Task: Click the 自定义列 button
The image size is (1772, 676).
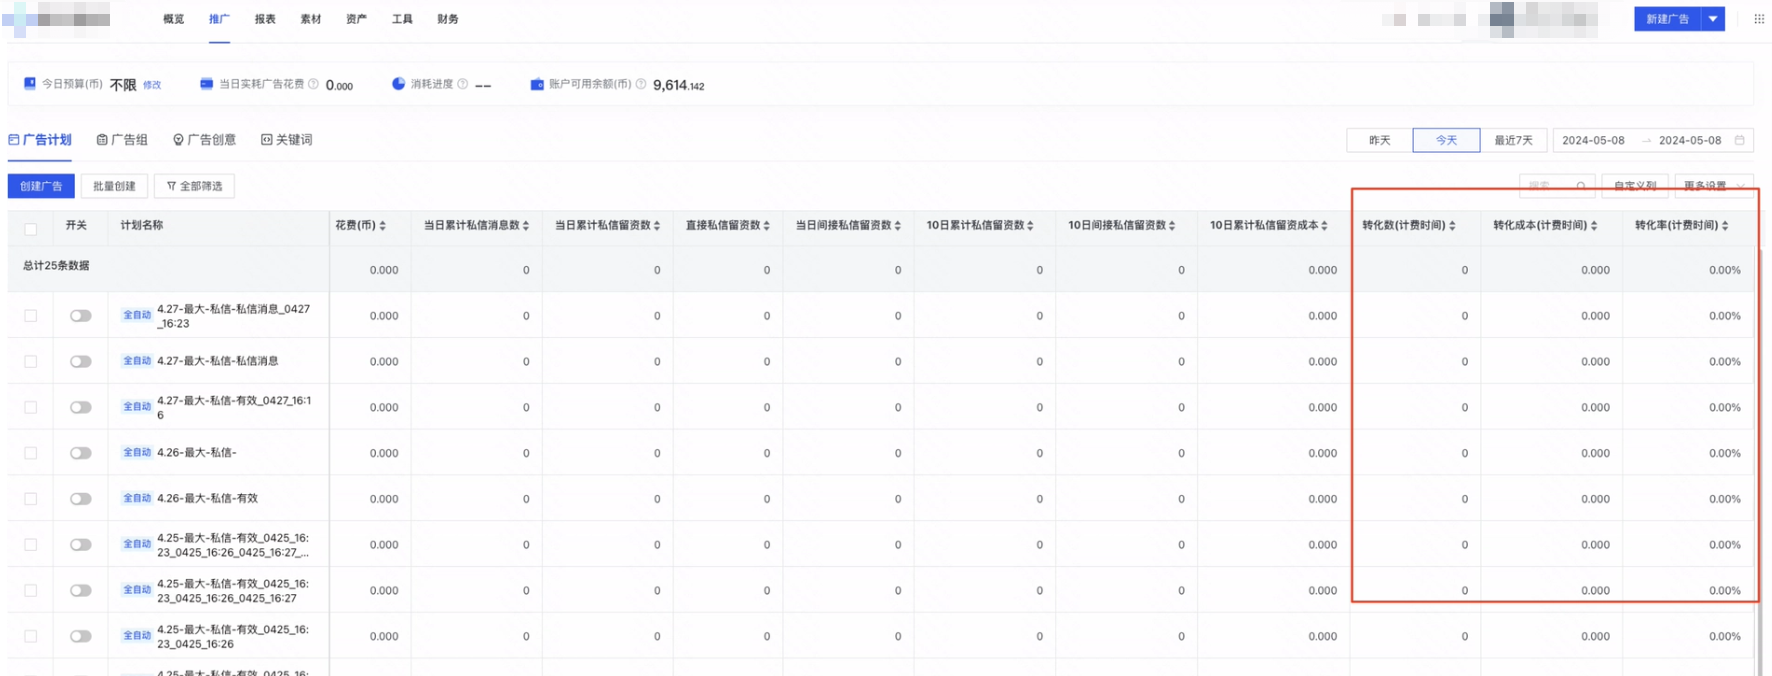Action: pos(1635,186)
